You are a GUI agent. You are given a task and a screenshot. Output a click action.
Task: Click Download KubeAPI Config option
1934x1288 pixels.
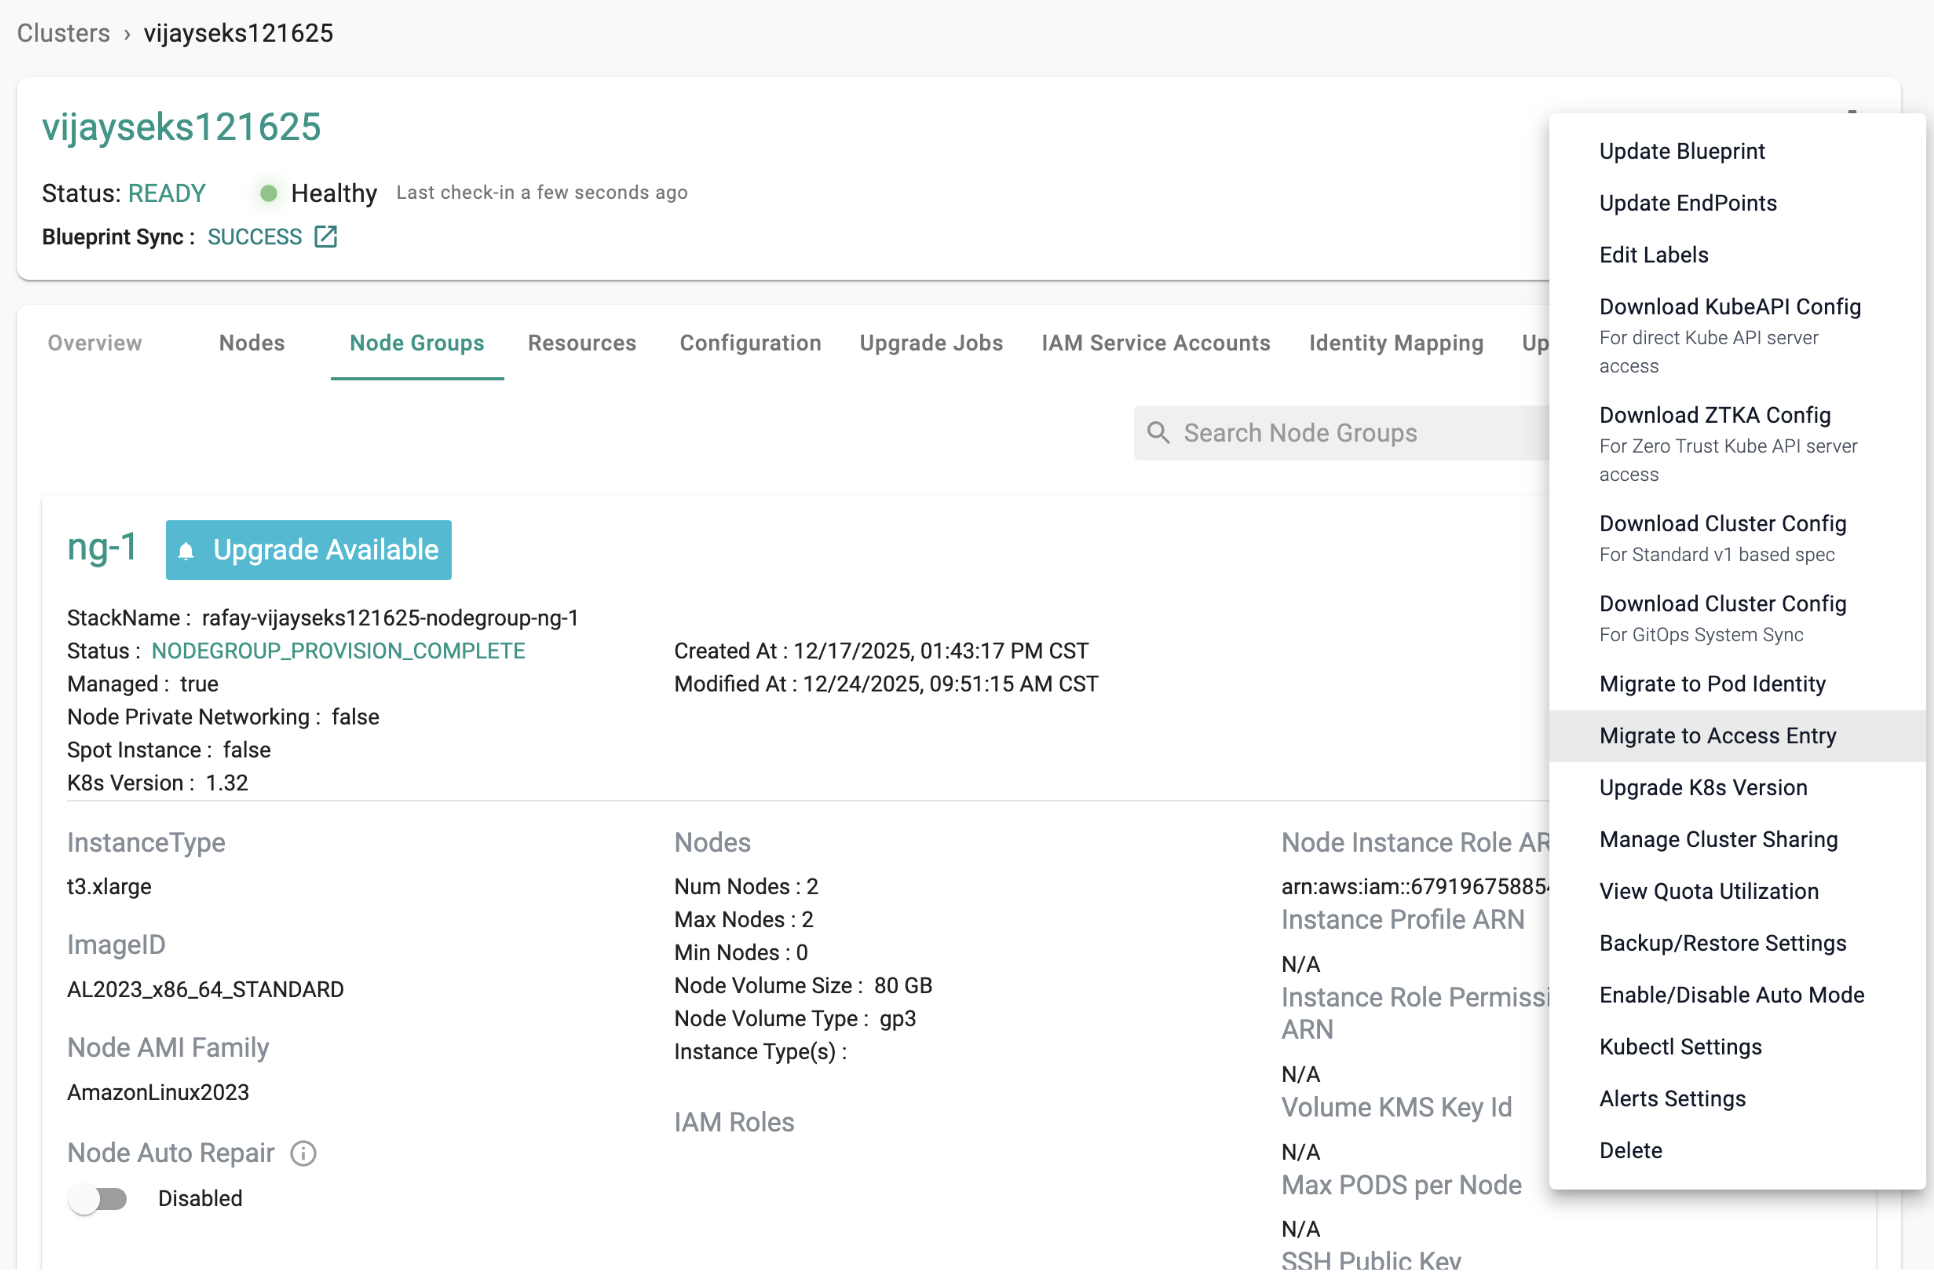(1729, 307)
